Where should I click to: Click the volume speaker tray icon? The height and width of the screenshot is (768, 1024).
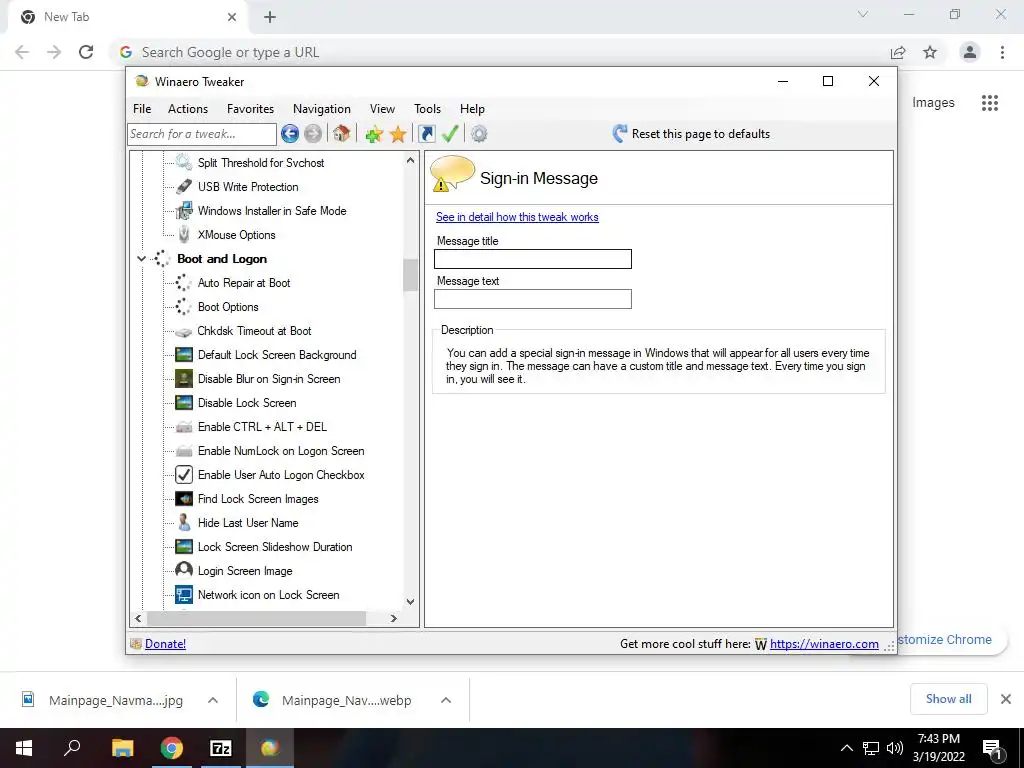coord(895,748)
